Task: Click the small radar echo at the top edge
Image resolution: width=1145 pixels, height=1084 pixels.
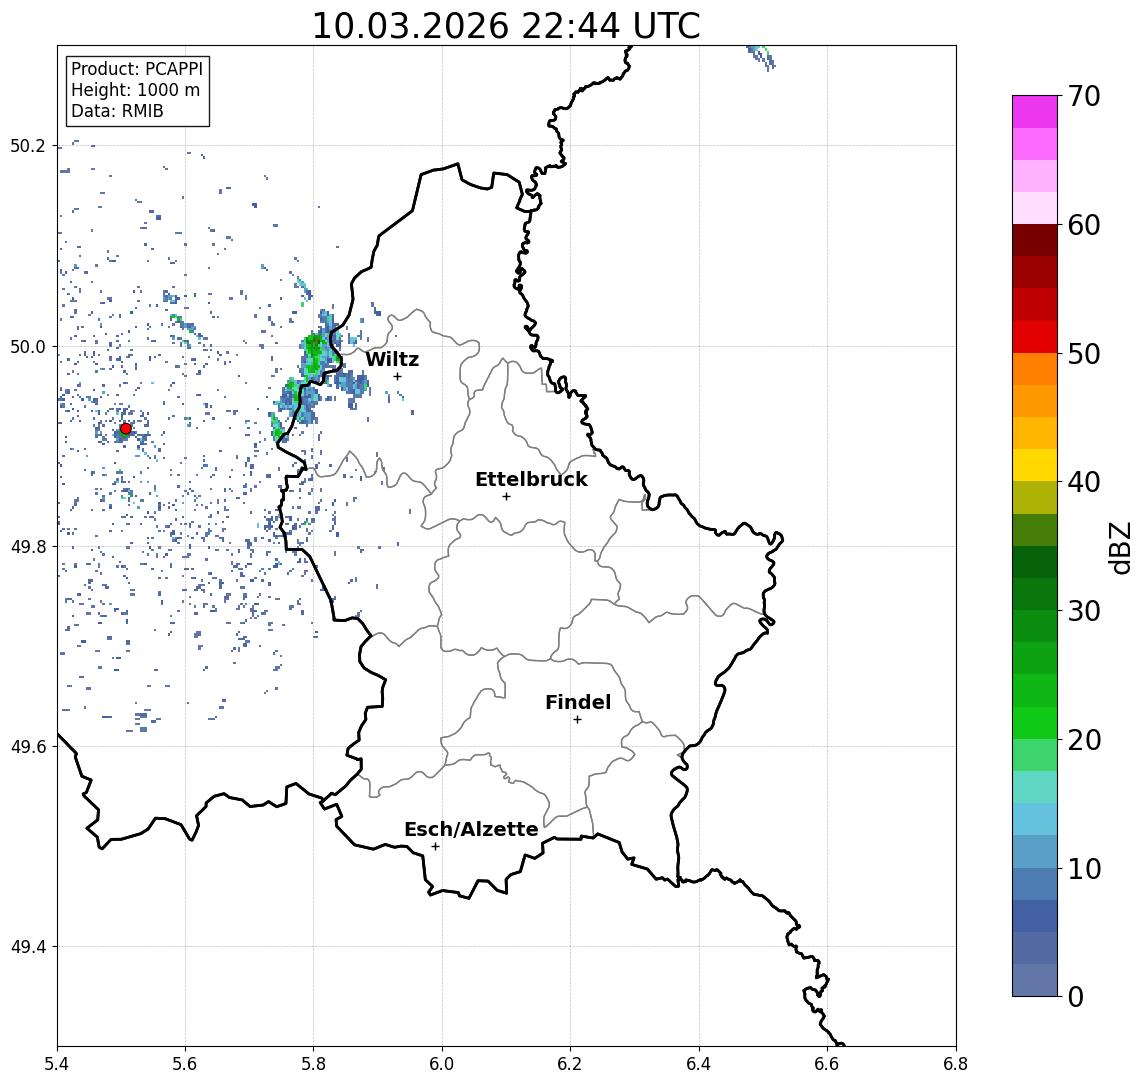Action: coord(761,57)
